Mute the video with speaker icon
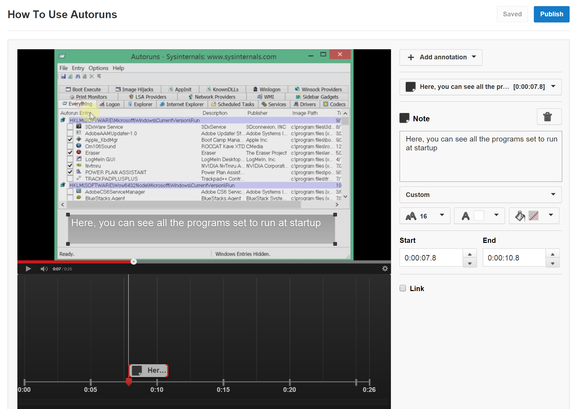The image size is (580, 409). (44, 269)
